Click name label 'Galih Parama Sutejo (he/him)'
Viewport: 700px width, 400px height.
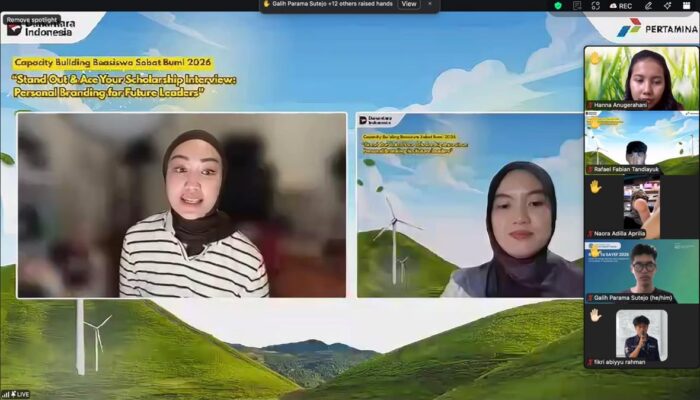(x=633, y=298)
